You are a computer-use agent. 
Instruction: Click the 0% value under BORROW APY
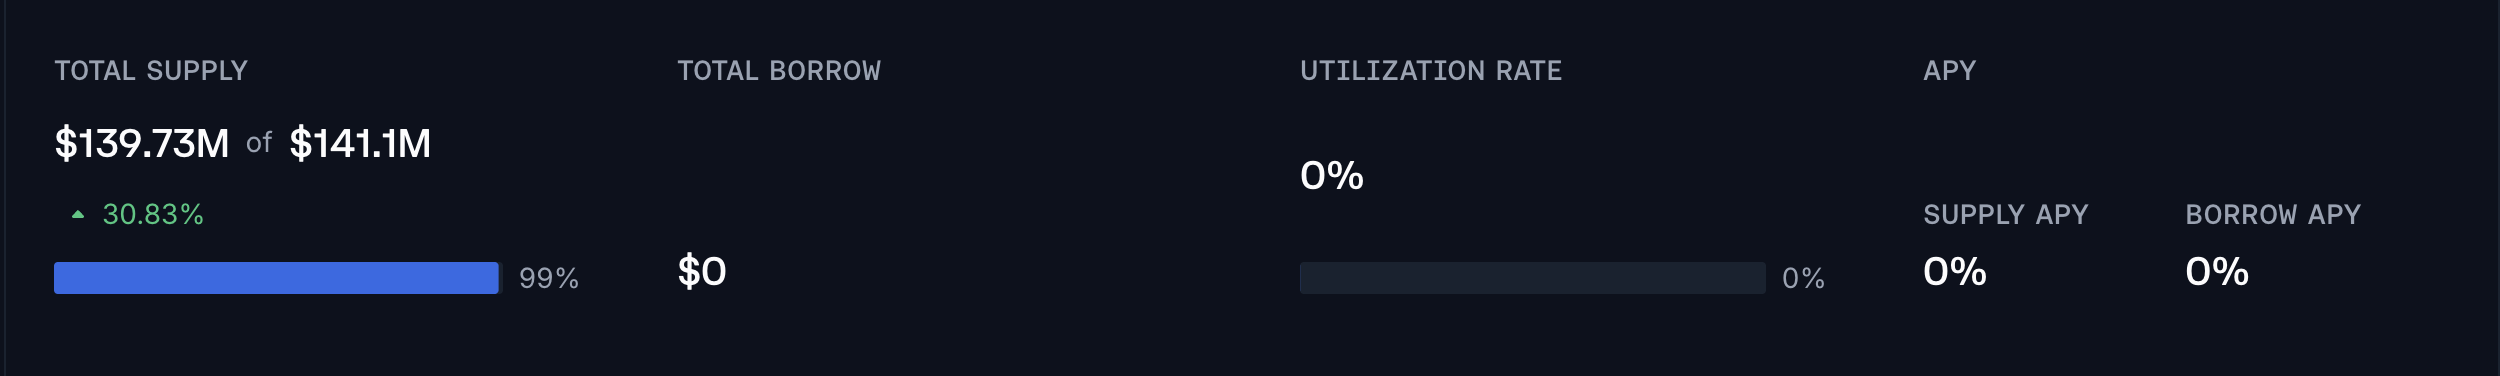click(x=2217, y=271)
